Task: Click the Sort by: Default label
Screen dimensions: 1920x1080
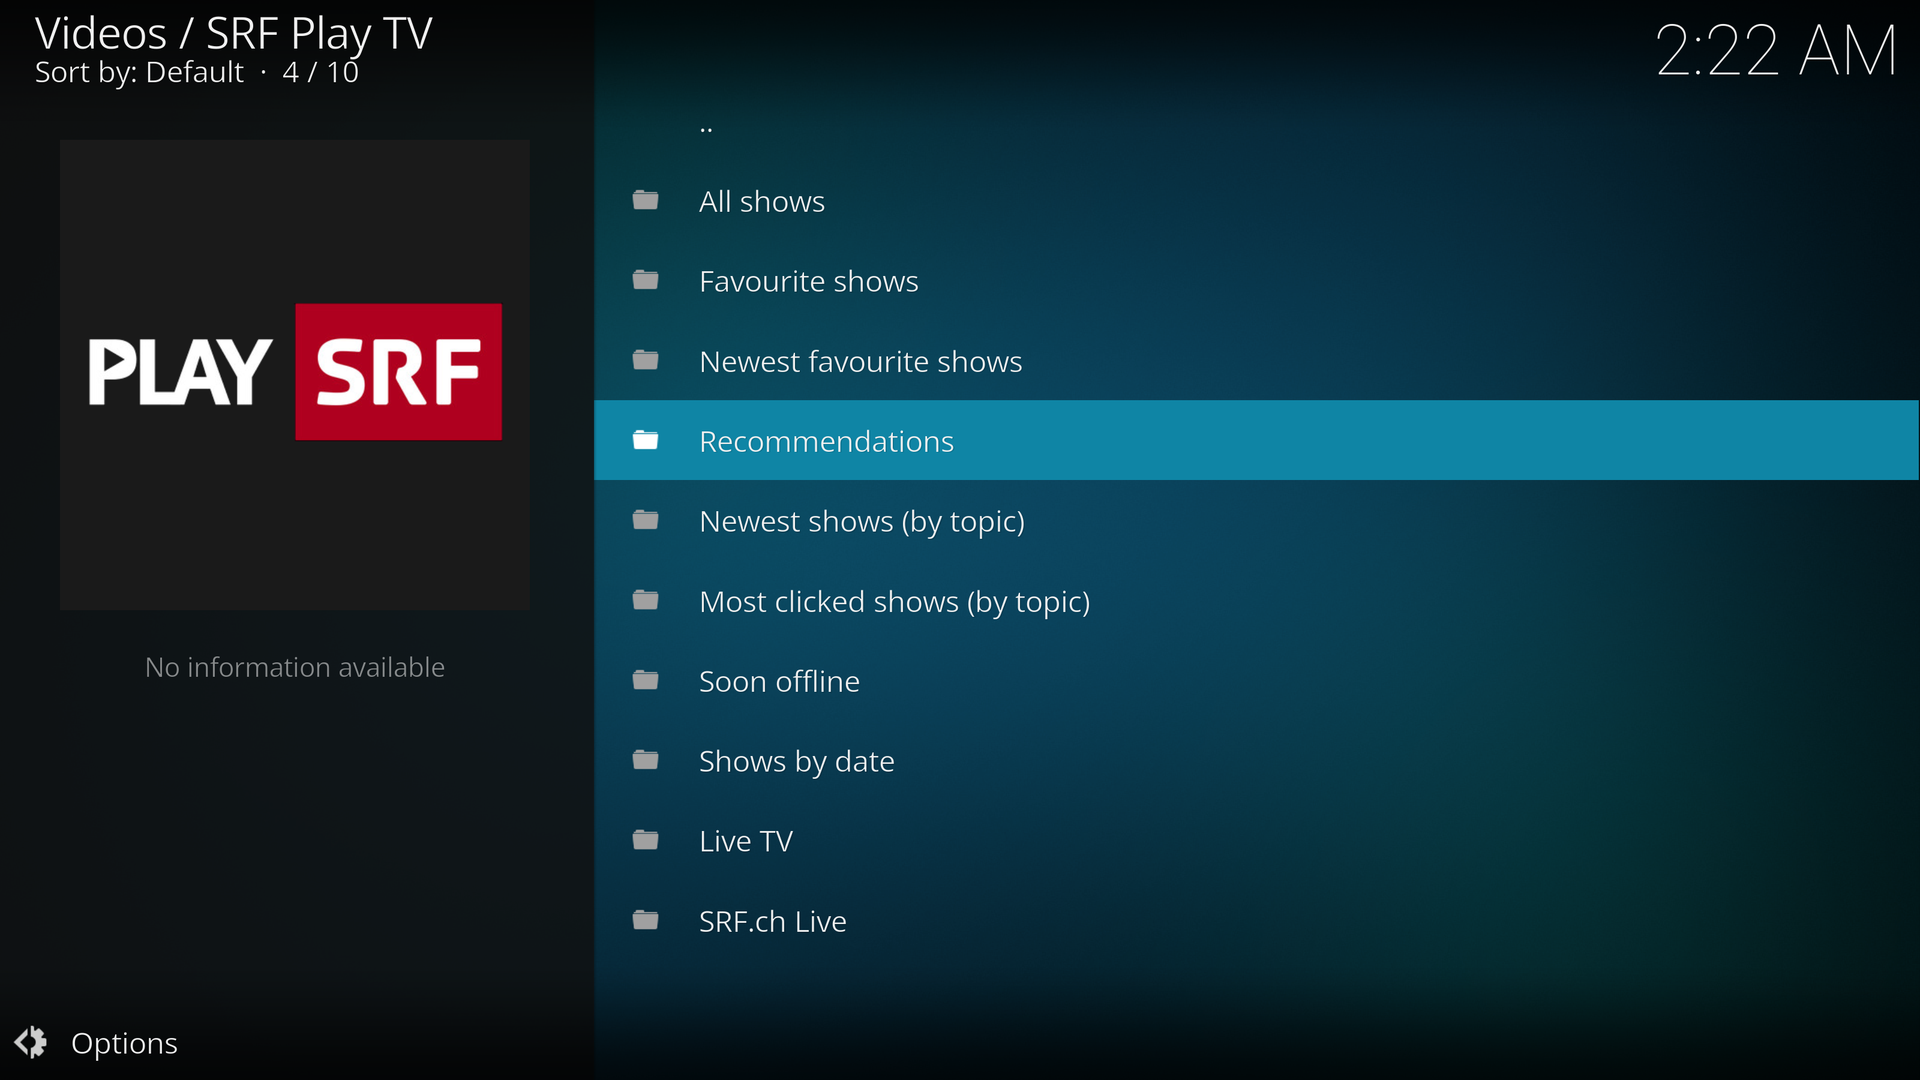Action: point(139,73)
